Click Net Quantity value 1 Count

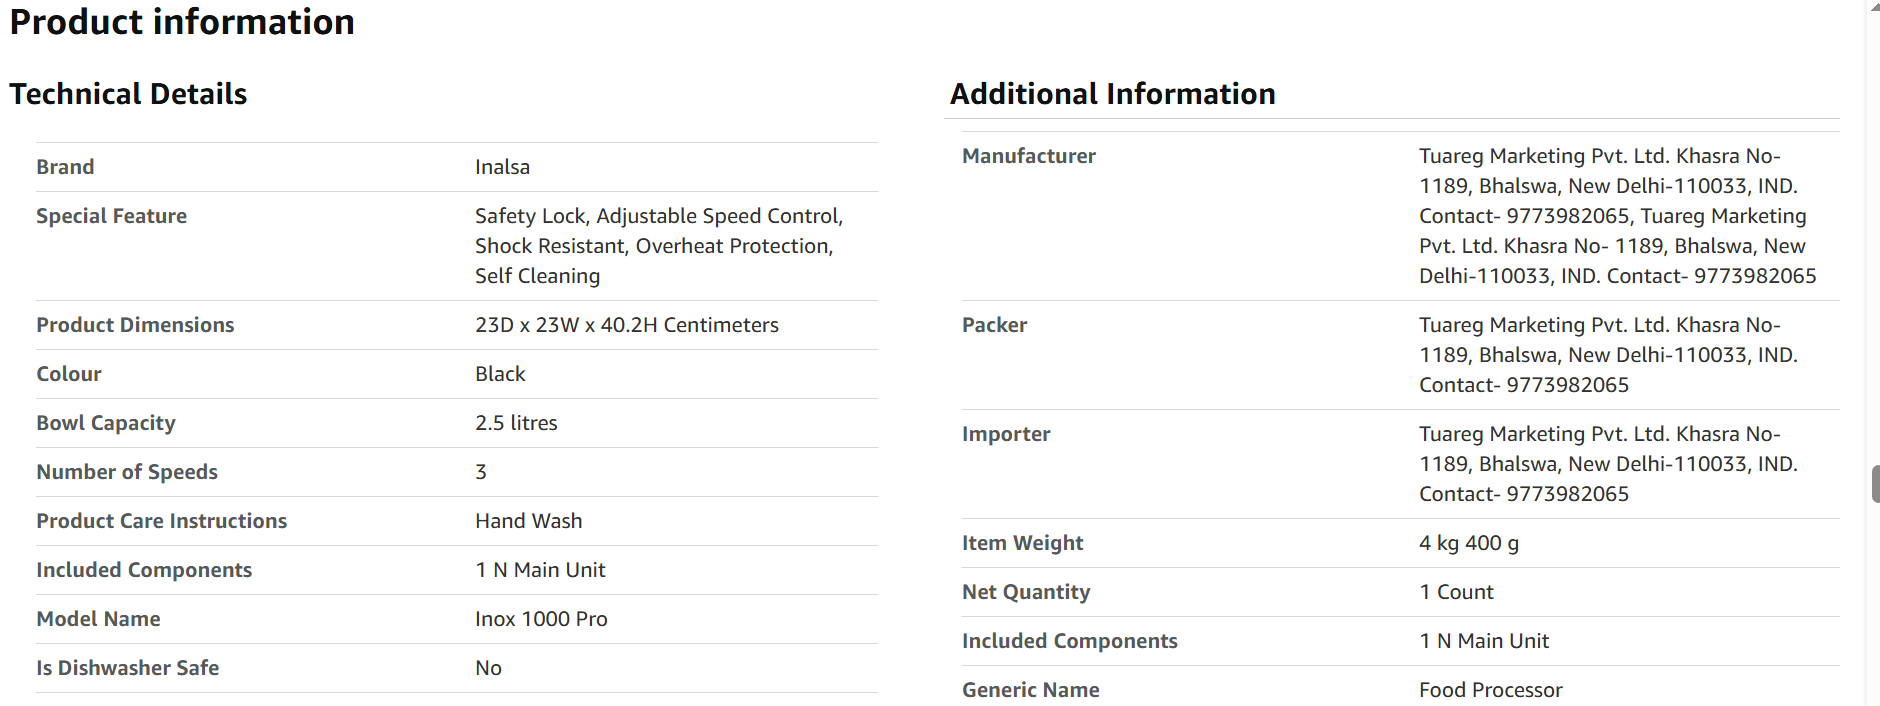pos(1456,592)
